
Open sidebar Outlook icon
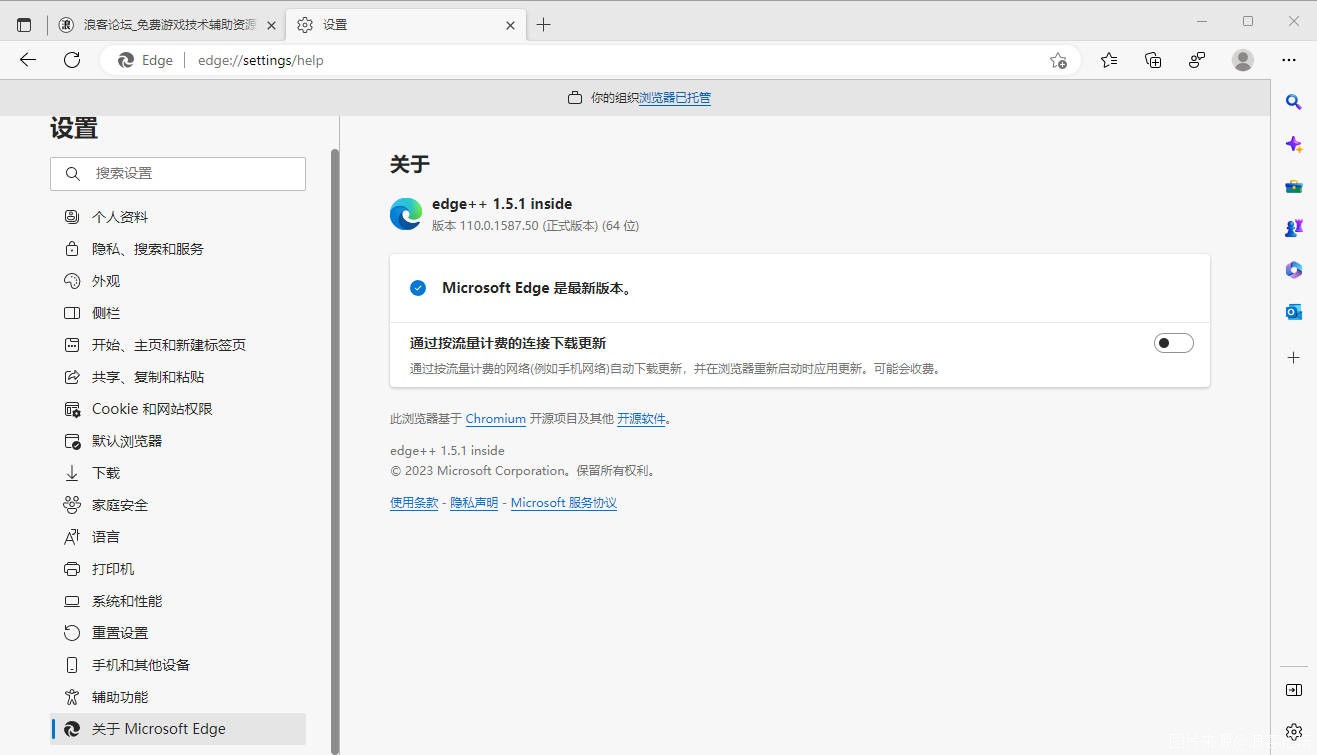[x=1293, y=312]
